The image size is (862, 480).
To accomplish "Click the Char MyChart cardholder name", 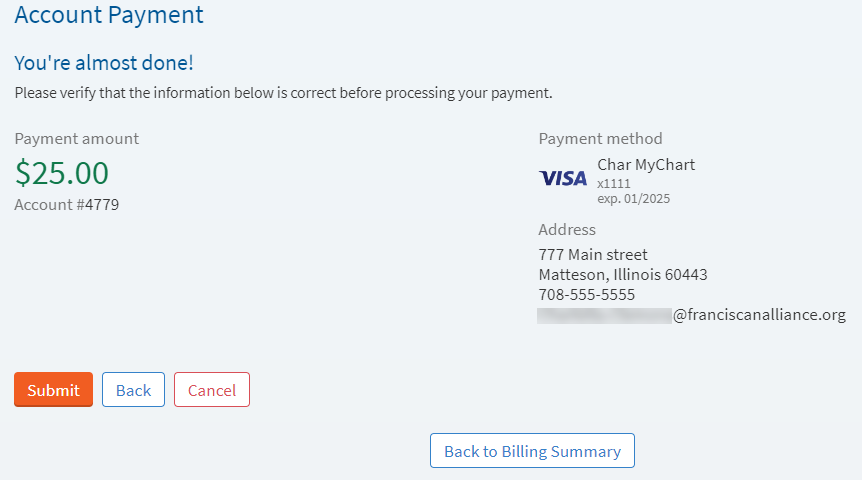I will click(646, 165).
